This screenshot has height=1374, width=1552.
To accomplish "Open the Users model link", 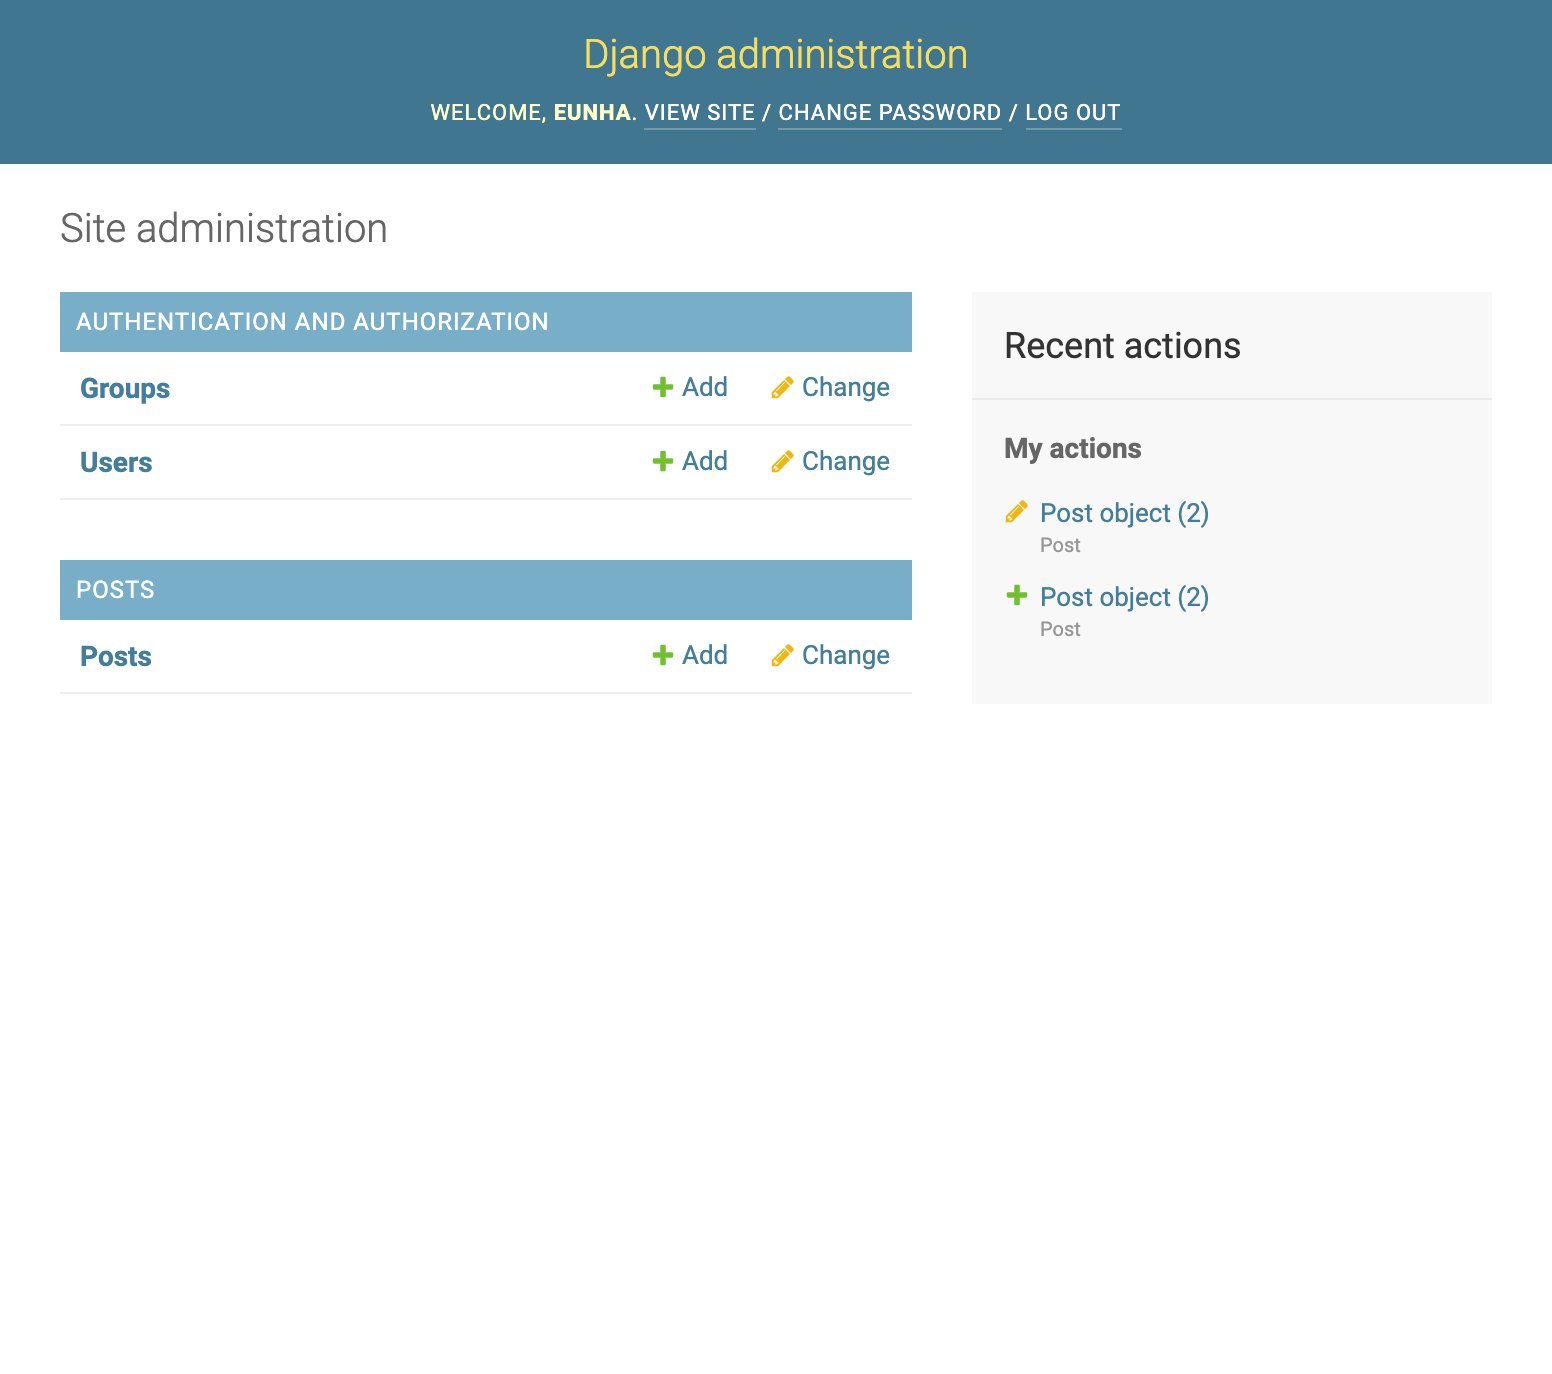I will (x=116, y=462).
